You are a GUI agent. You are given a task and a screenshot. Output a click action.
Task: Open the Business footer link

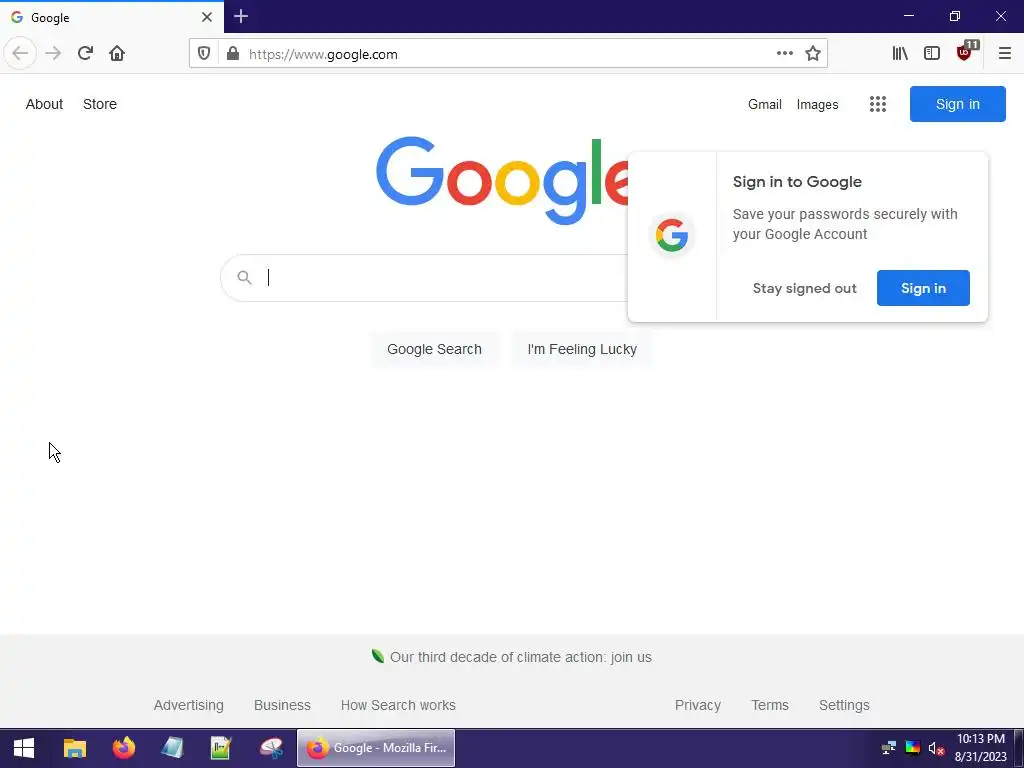pos(282,705)
